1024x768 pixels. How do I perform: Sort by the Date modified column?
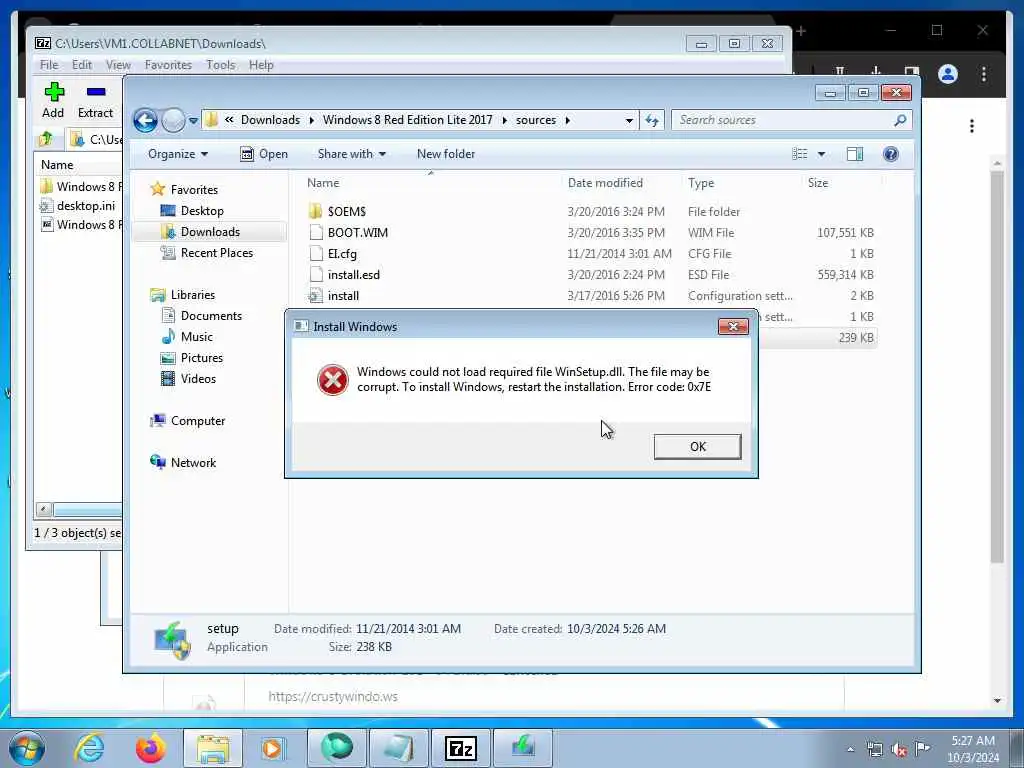tap(605, 183)
